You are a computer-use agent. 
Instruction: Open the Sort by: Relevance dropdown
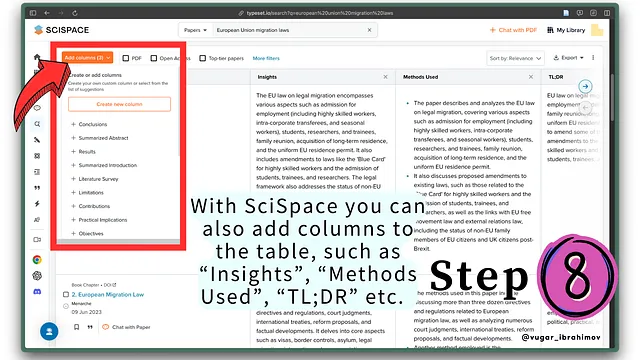(515, 58)
